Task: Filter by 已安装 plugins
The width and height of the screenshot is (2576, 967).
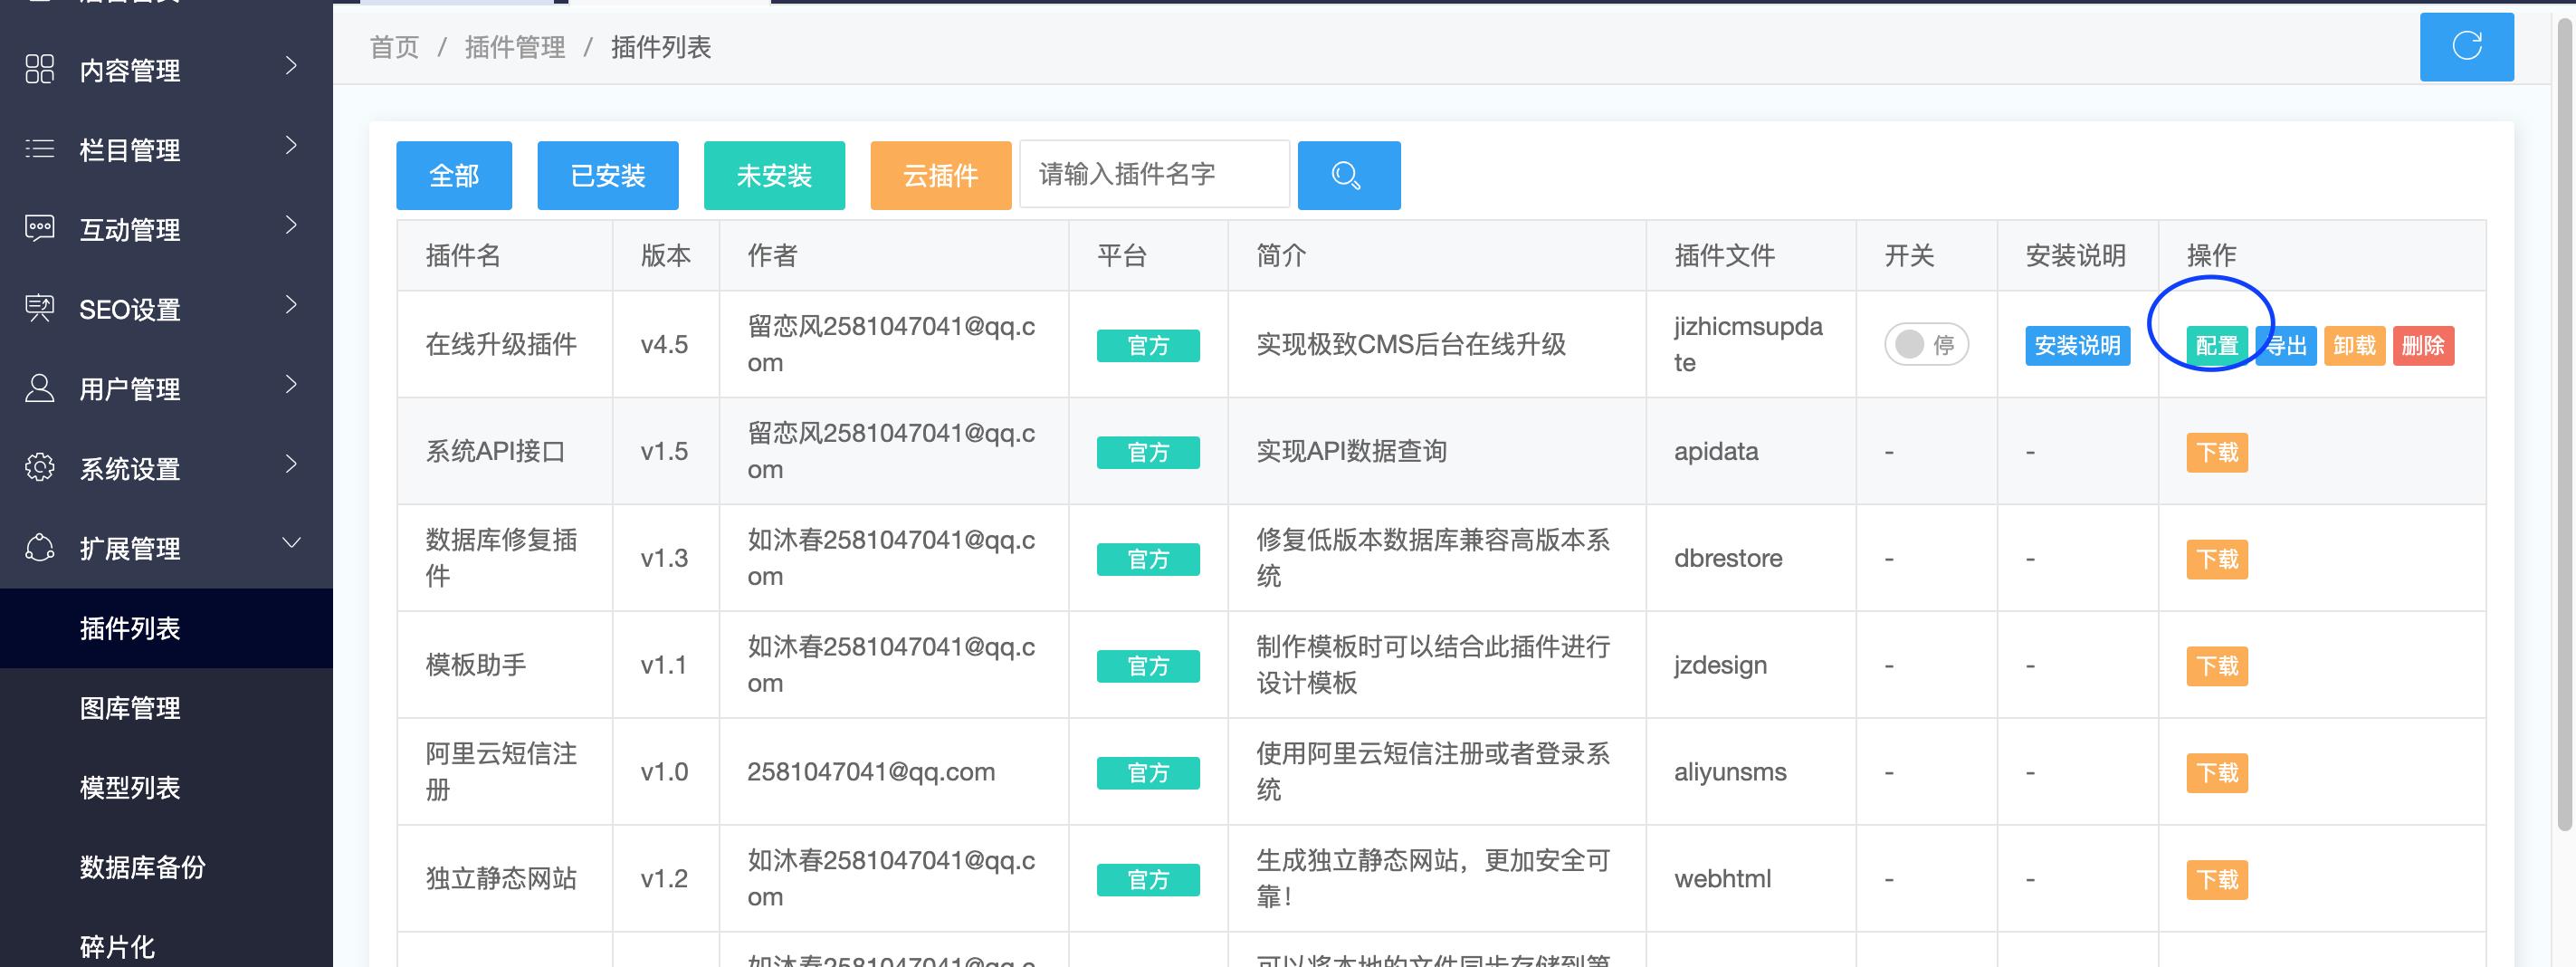Action: point(608,176)
